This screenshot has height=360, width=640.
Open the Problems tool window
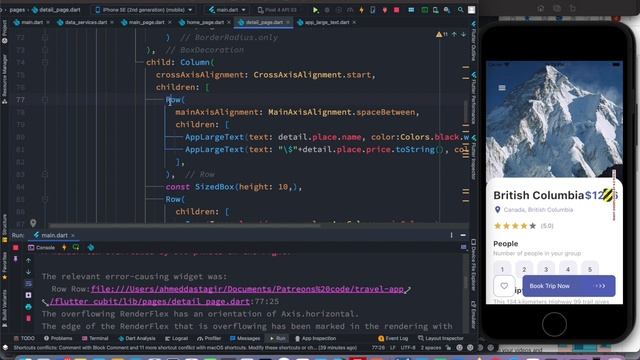point(58,338)
